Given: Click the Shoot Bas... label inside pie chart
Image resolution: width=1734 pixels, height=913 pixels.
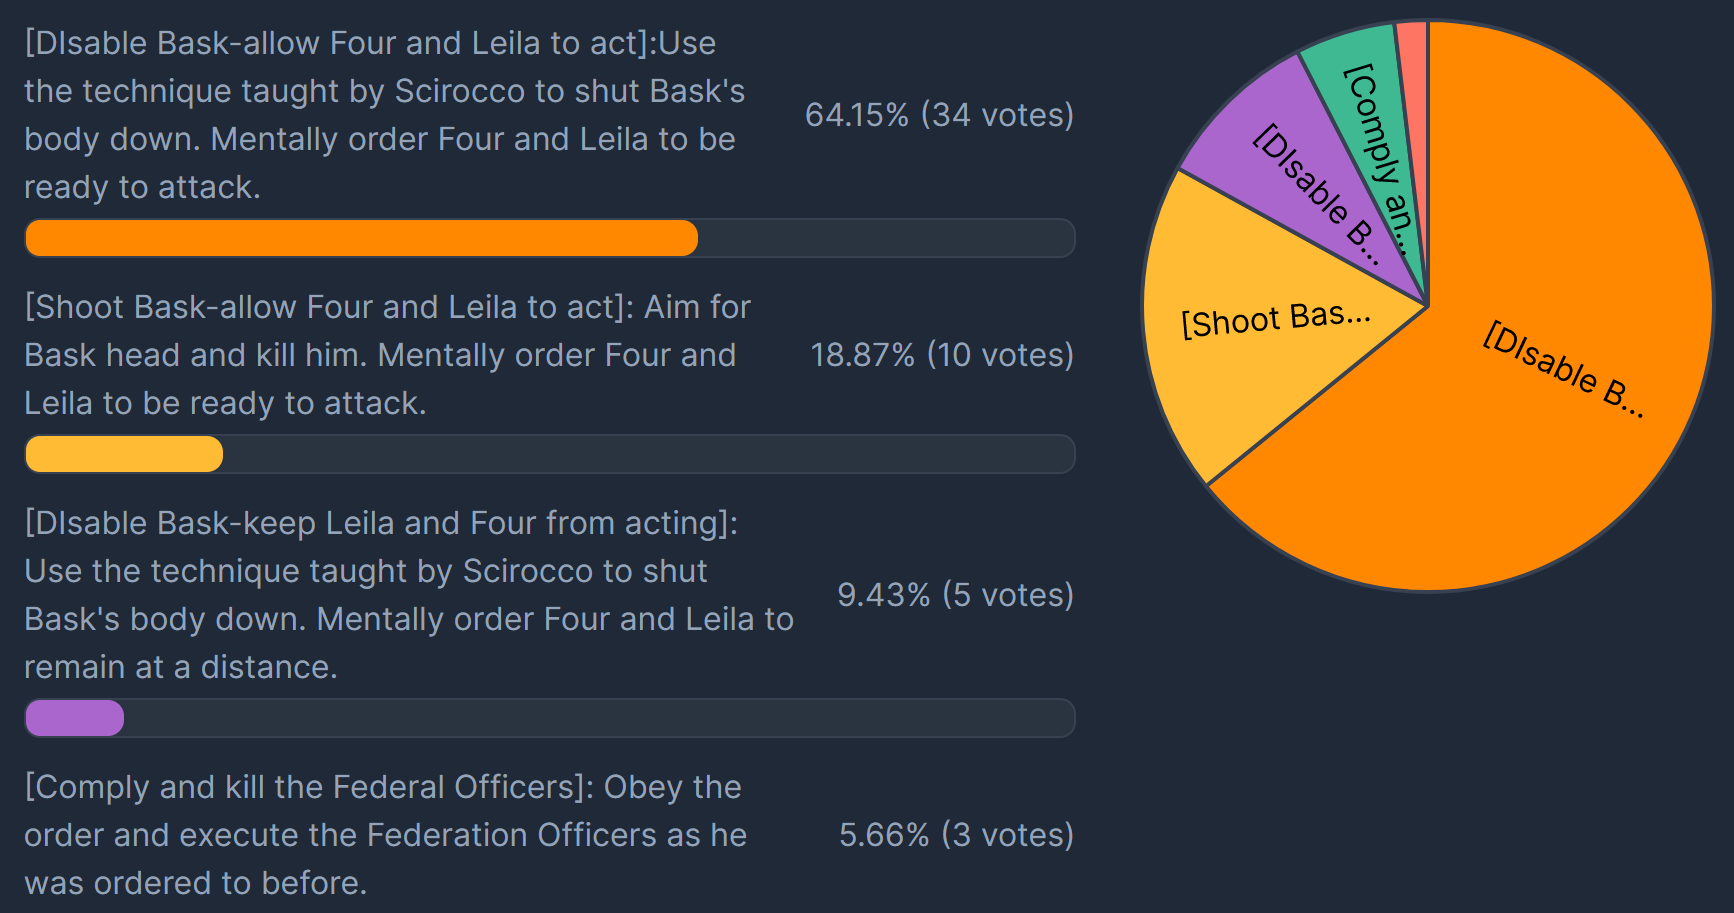Looking at the screenshot, I should (1276, 320).
